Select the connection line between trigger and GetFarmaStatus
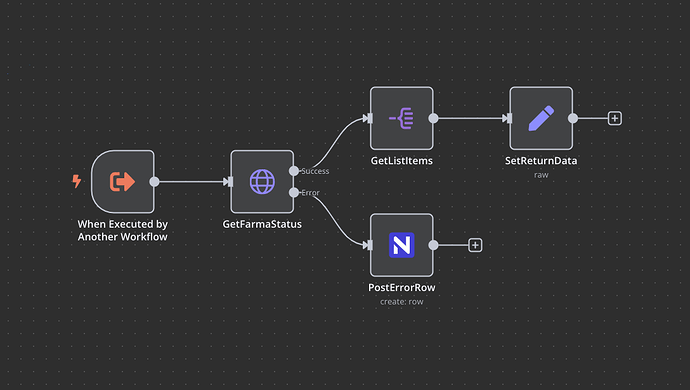690x390 pixels. (x=191, y=181)
